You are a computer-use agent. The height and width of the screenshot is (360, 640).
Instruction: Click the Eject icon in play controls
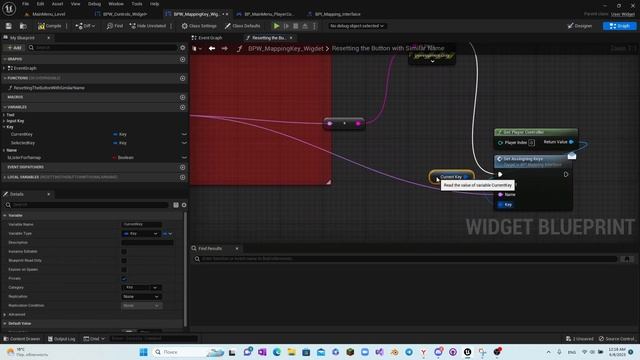[x=305, y=26]
